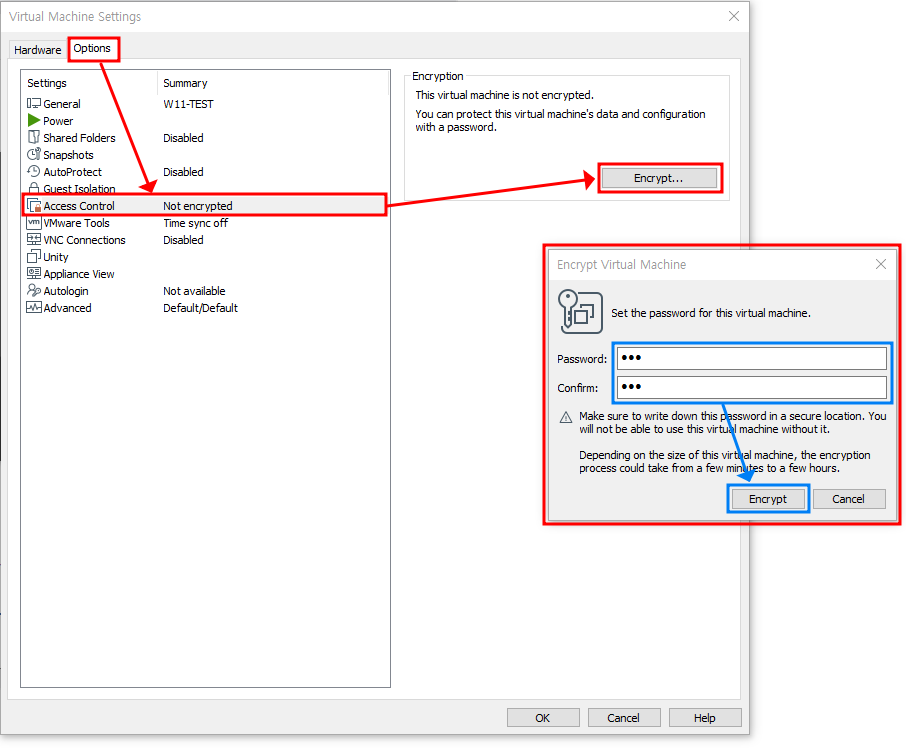The width and height of the screenshot is (906, 749).
Task: Select the Shared Folders row
Action: 205,138
